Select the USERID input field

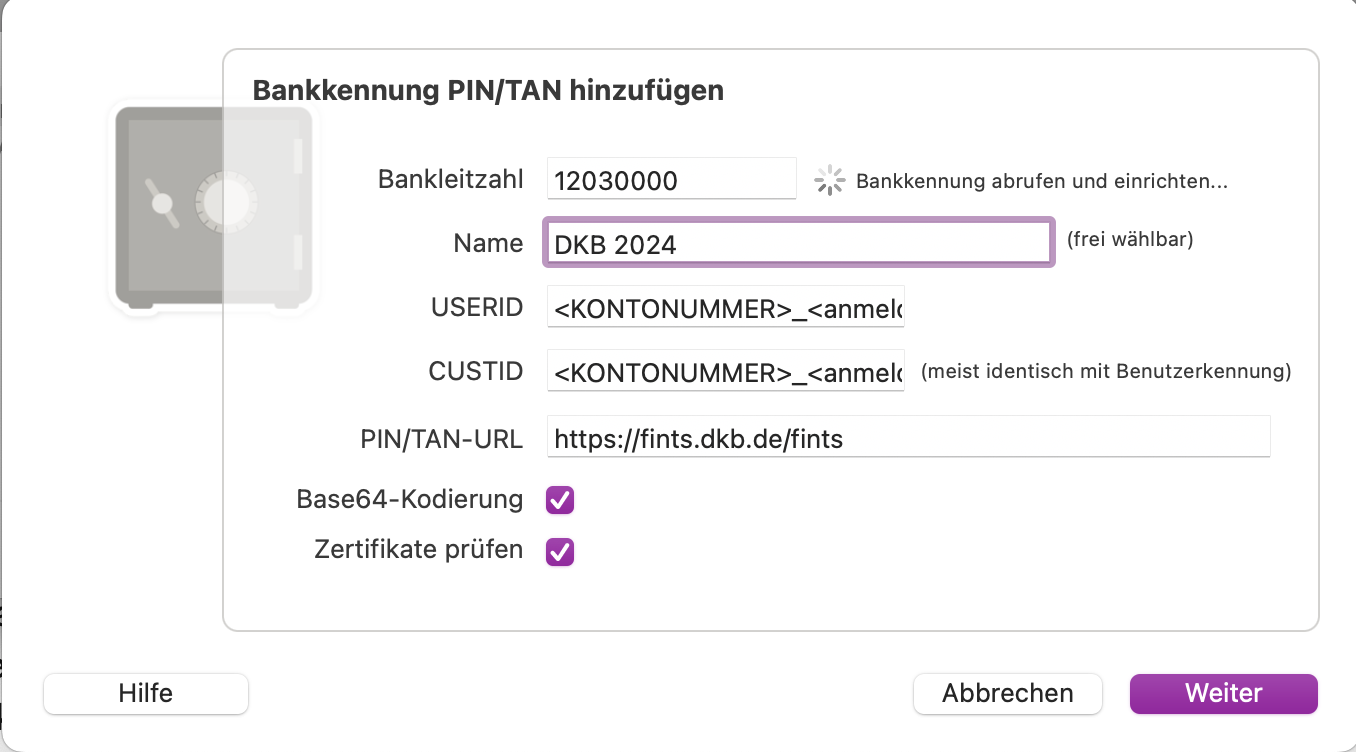726,308
